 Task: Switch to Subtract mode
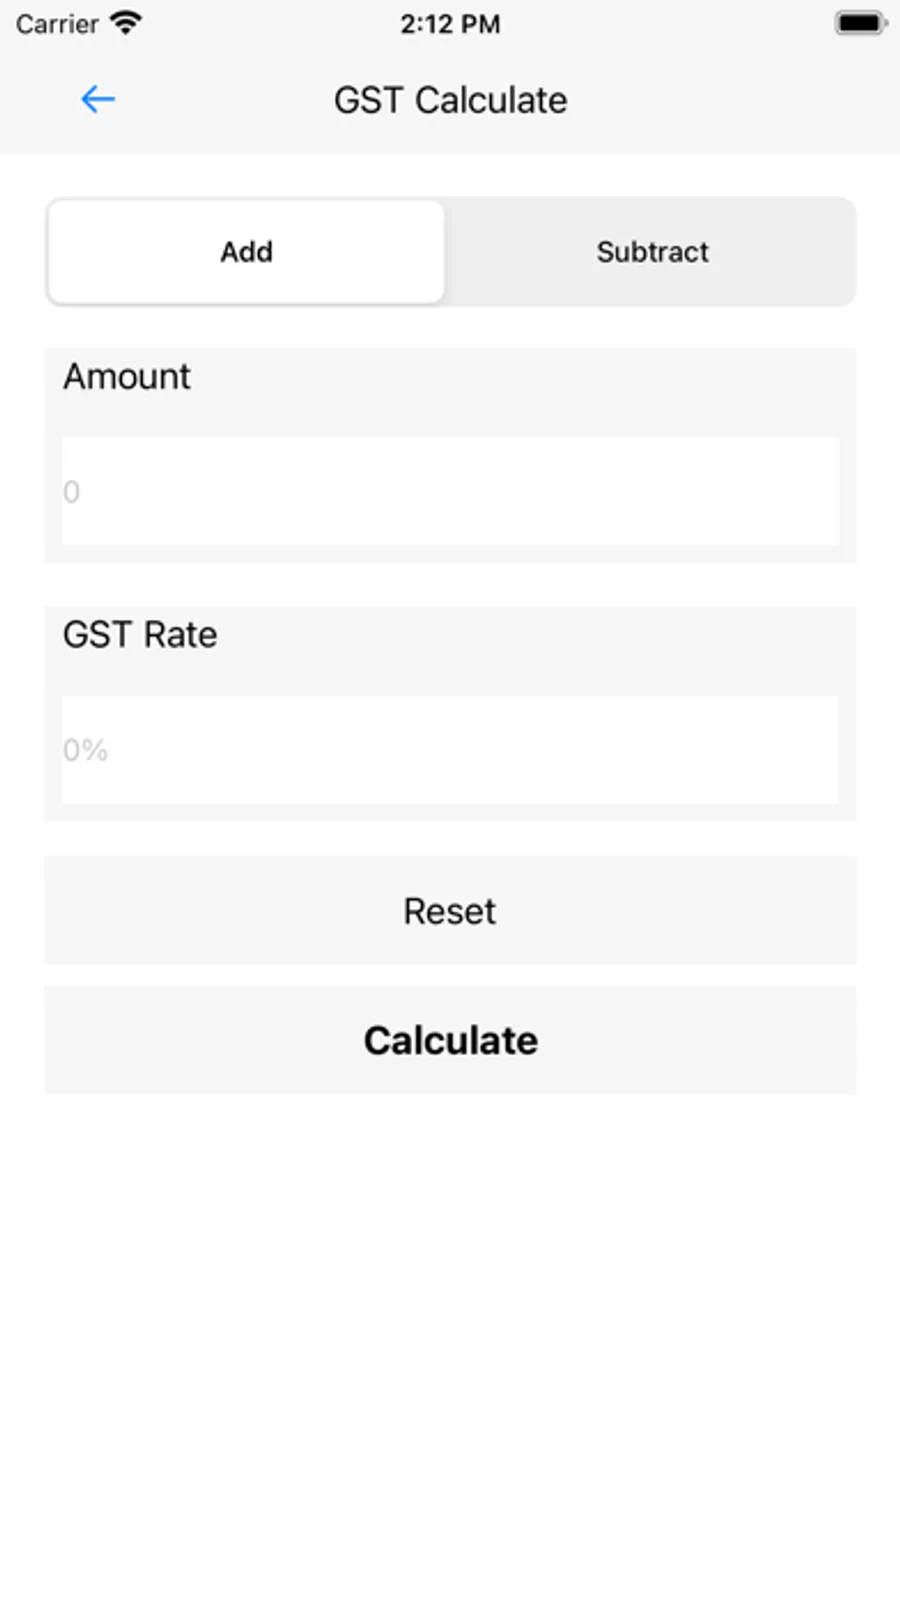[x=652, y=251]
